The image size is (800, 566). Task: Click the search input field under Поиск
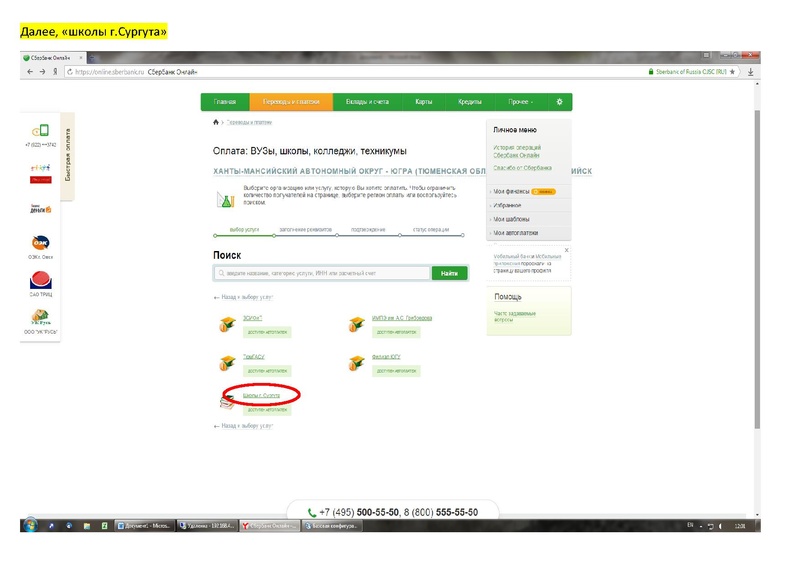[321, 273]
